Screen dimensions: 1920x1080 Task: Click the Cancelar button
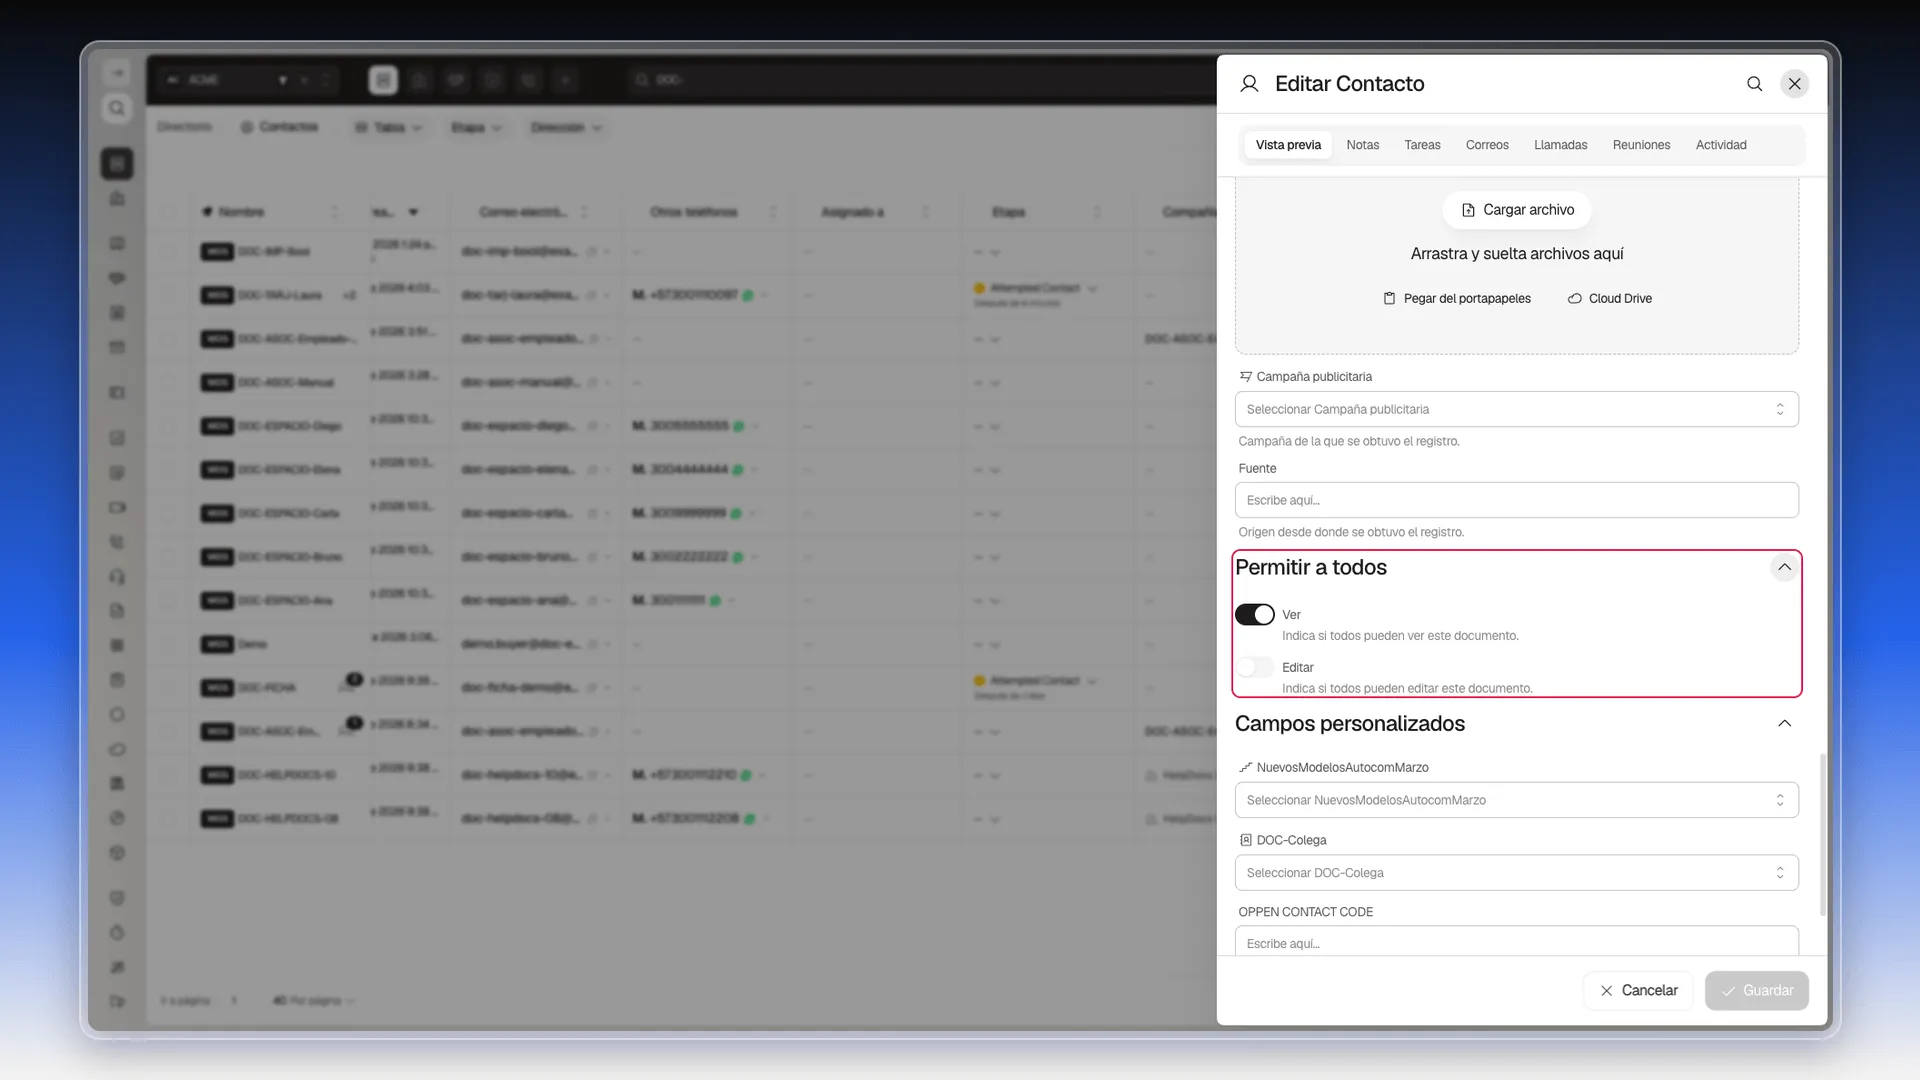(1638, 991)
